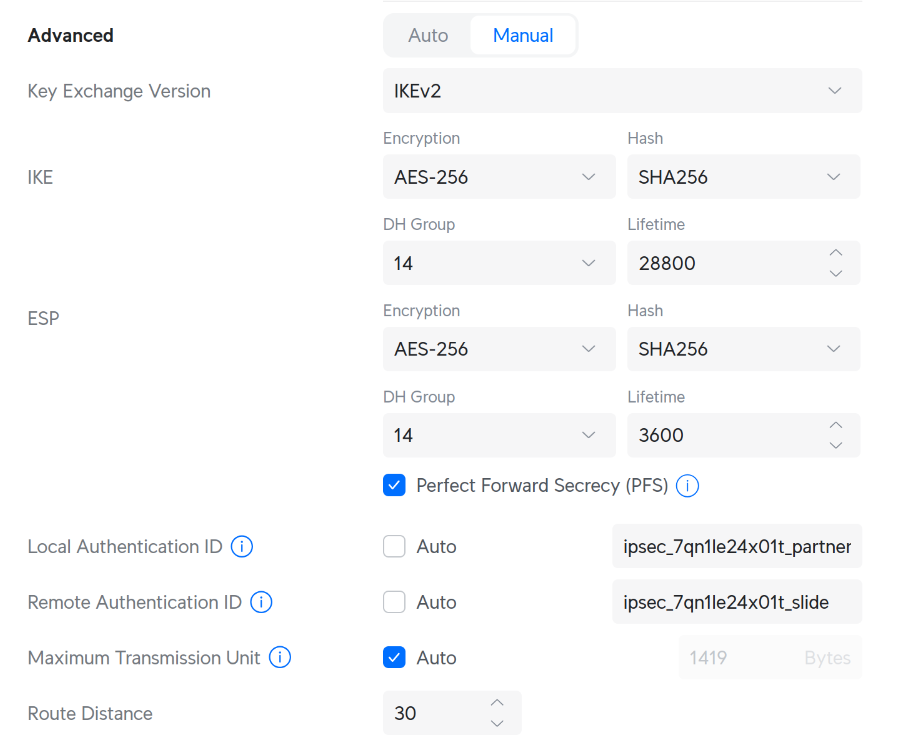Show info for Remote Authentication ID
Screen dimensions: 920x745
(261, 602)
